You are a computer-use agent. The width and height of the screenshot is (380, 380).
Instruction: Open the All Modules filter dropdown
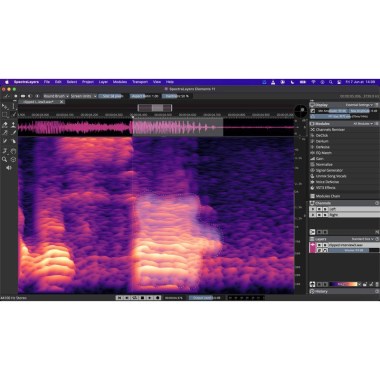coord(363,124)
